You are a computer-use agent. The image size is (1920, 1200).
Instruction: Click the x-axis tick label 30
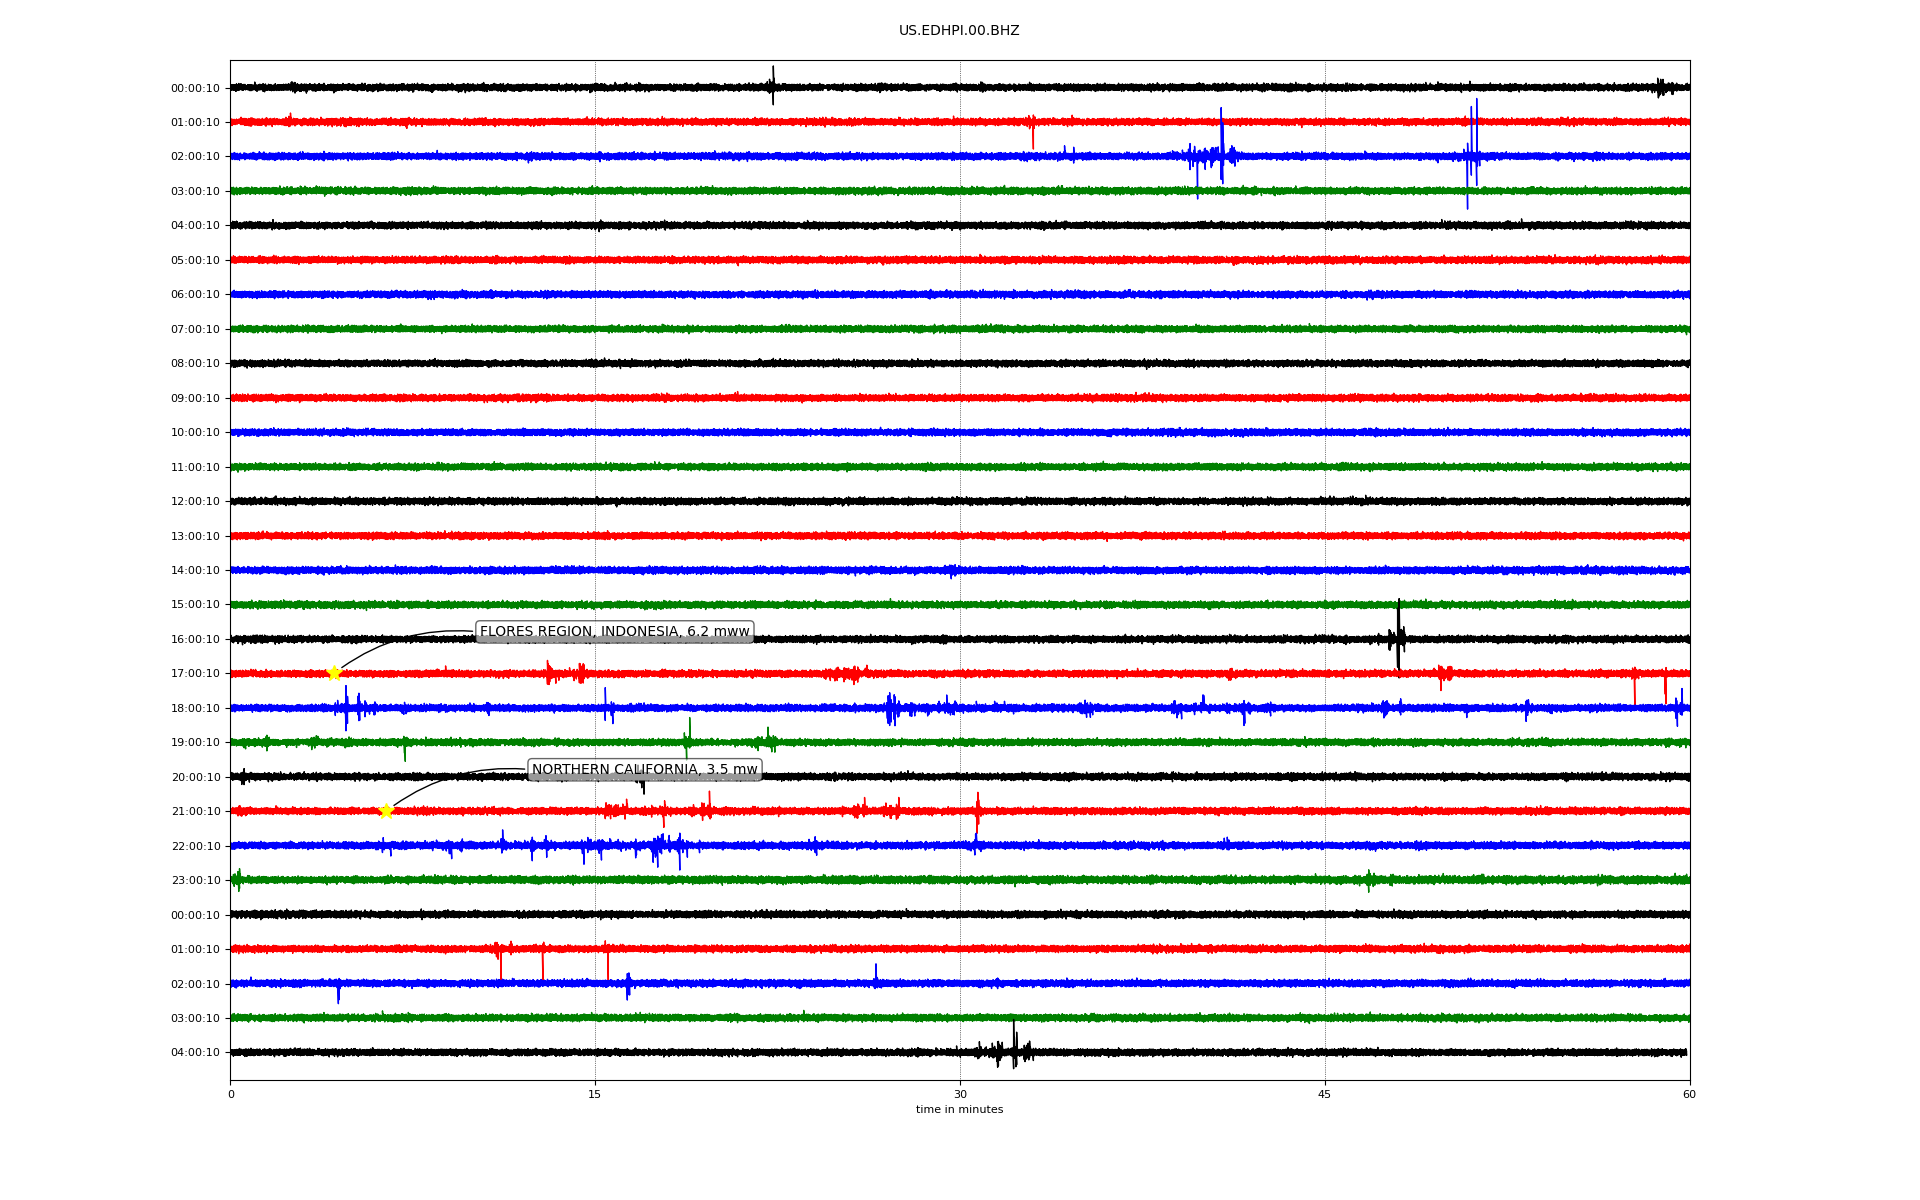point(960,1095)
